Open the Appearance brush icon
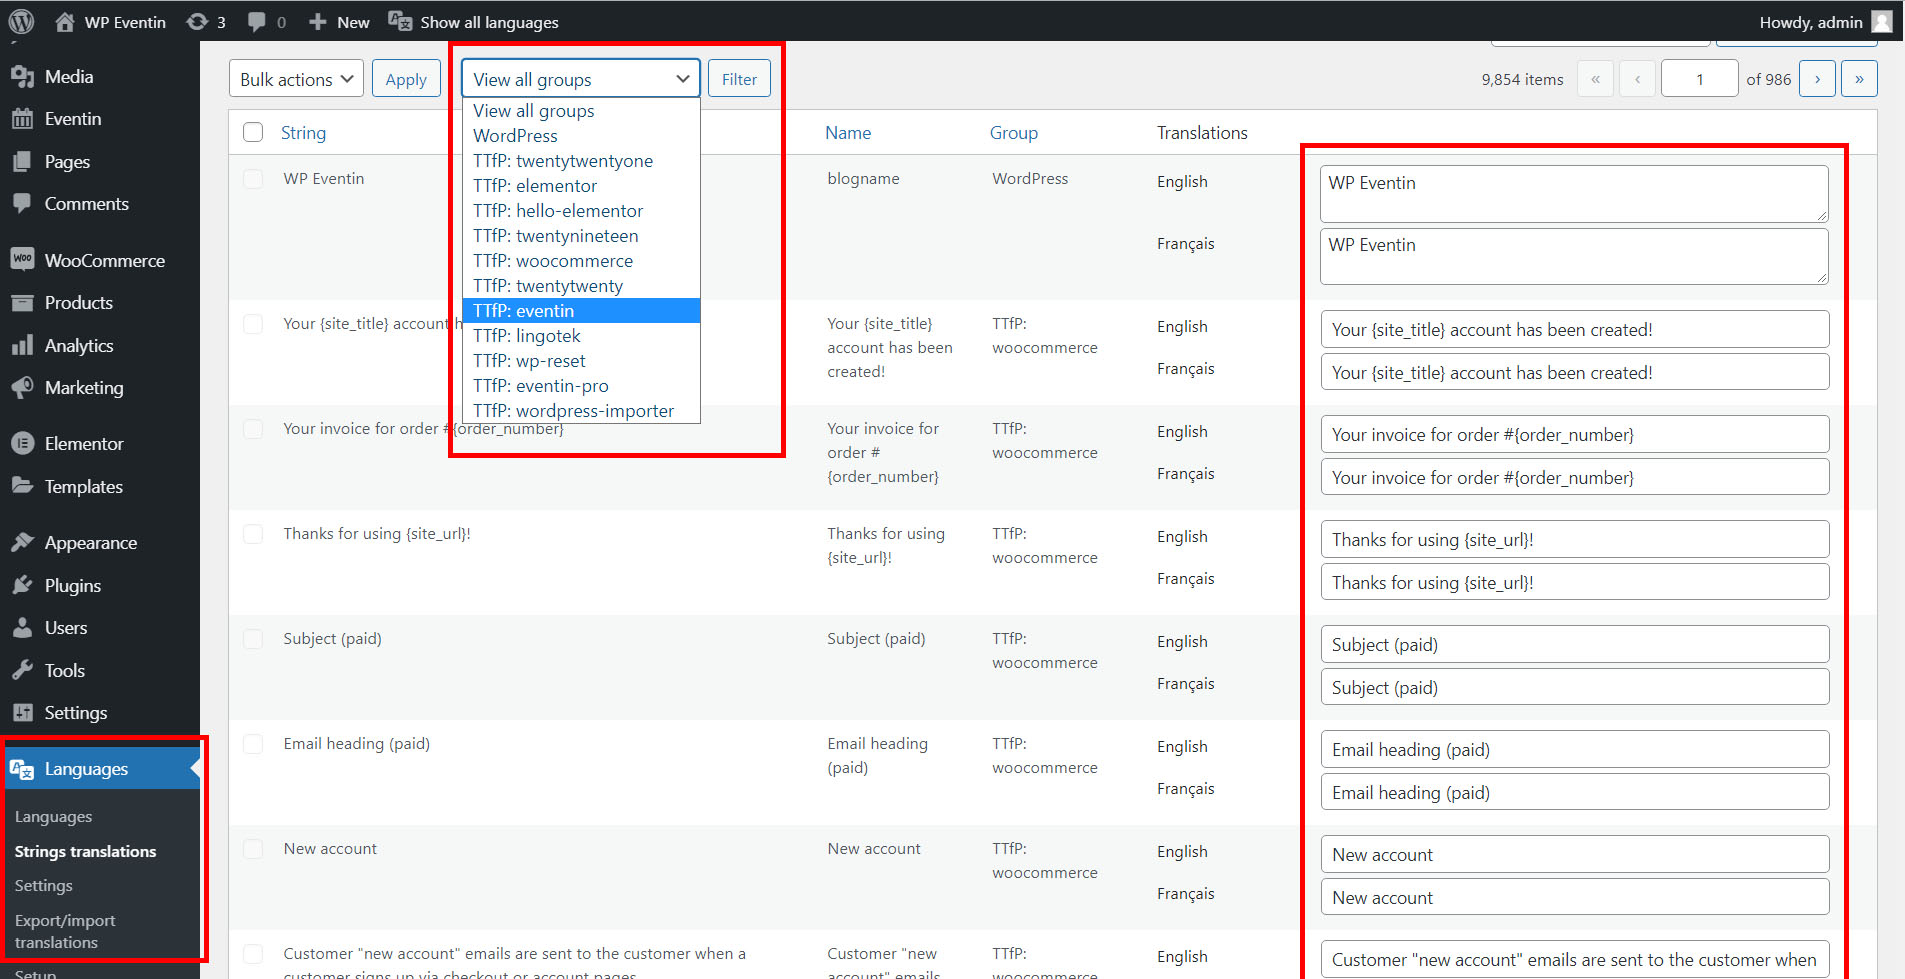 [x=22, y=542]
